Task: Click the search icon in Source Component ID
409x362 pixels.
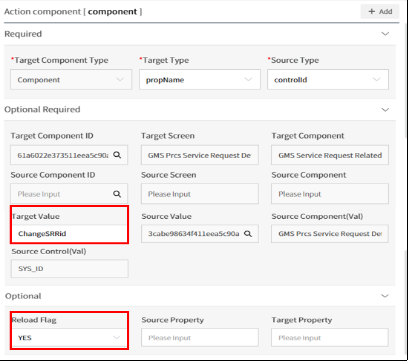Action: [117, 194]
